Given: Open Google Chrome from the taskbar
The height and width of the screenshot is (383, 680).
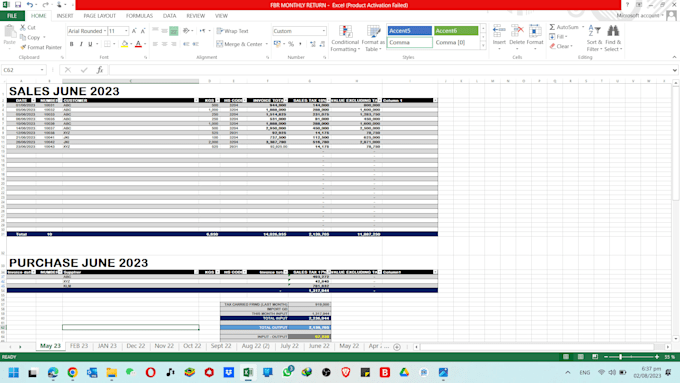Looking at the screenshot, I should click(72, 373).
